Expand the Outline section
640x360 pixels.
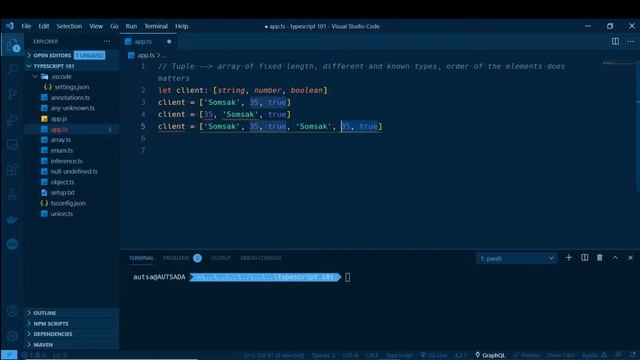click(x=72, y=313)
